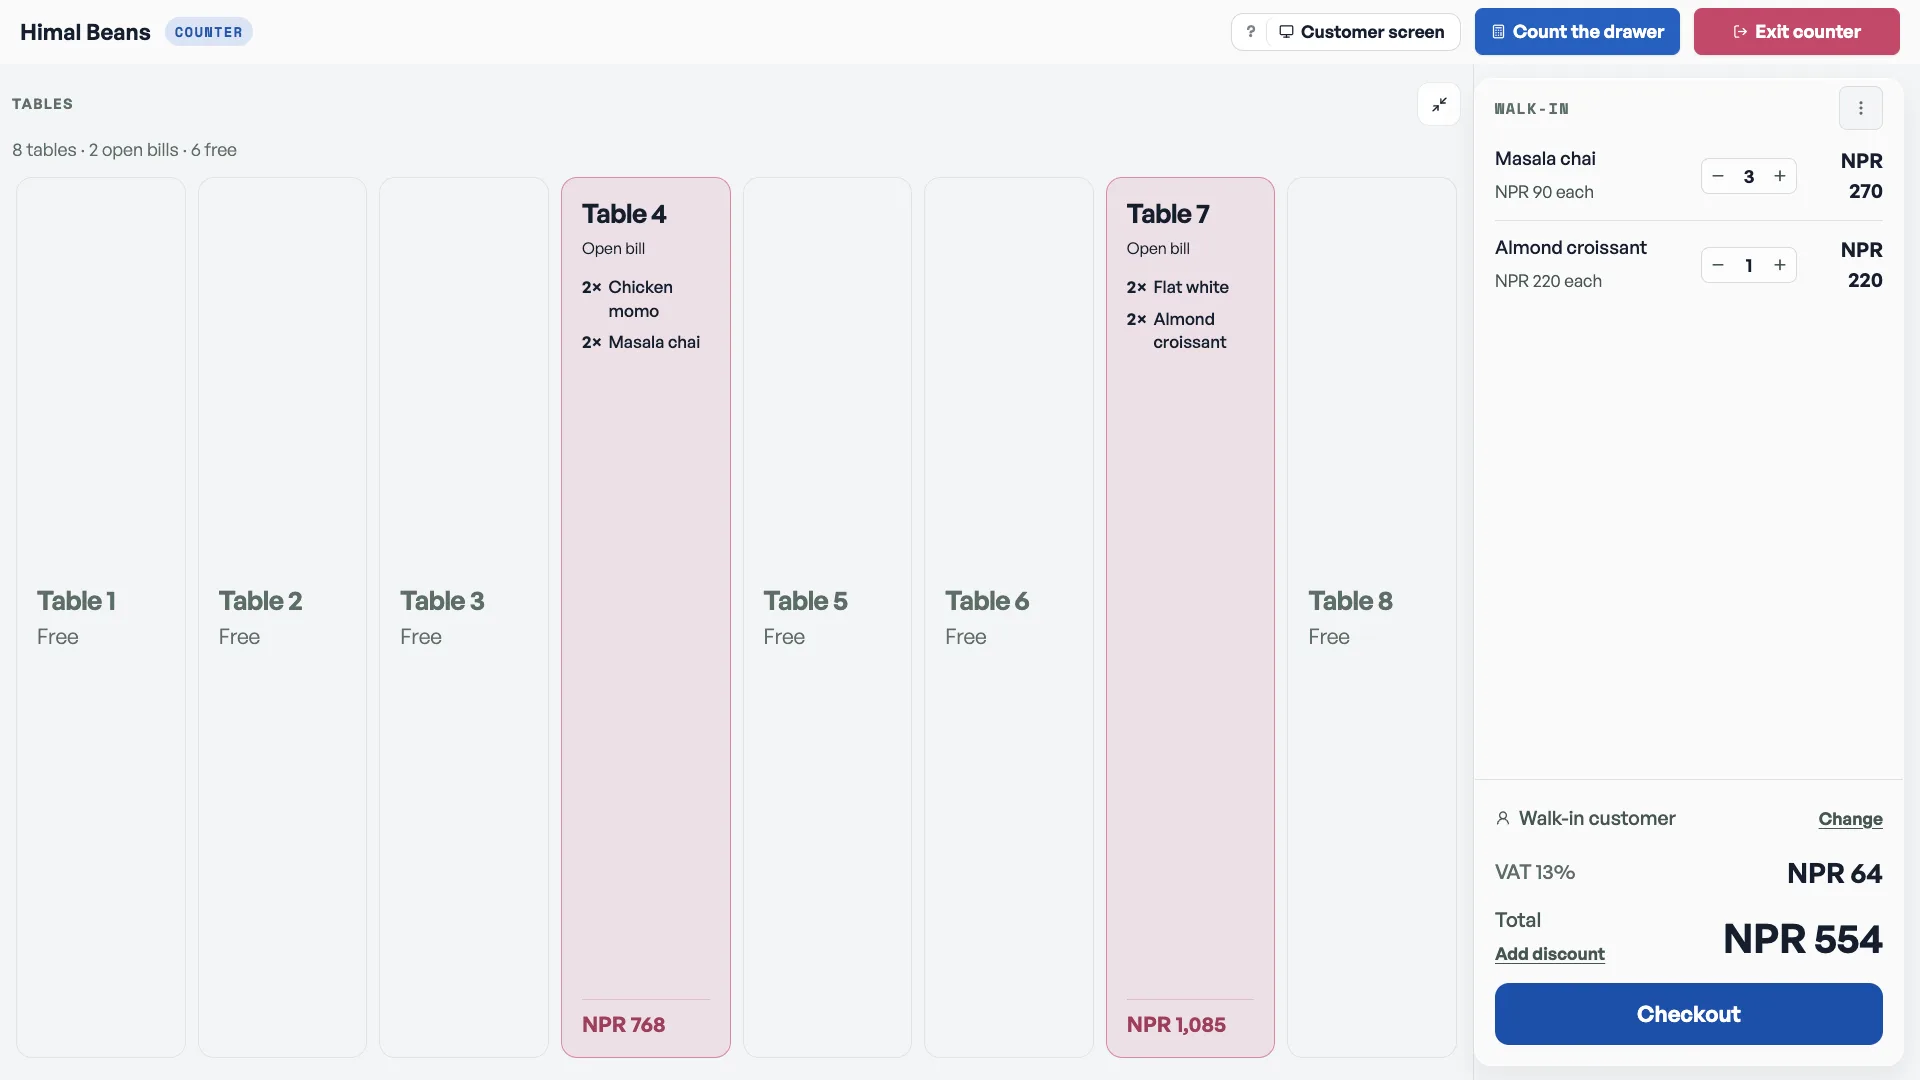The height and width of the screenshot is (1080, 1920).
Task: Checkout the walk-in order
Action: pos(1688,1014)
